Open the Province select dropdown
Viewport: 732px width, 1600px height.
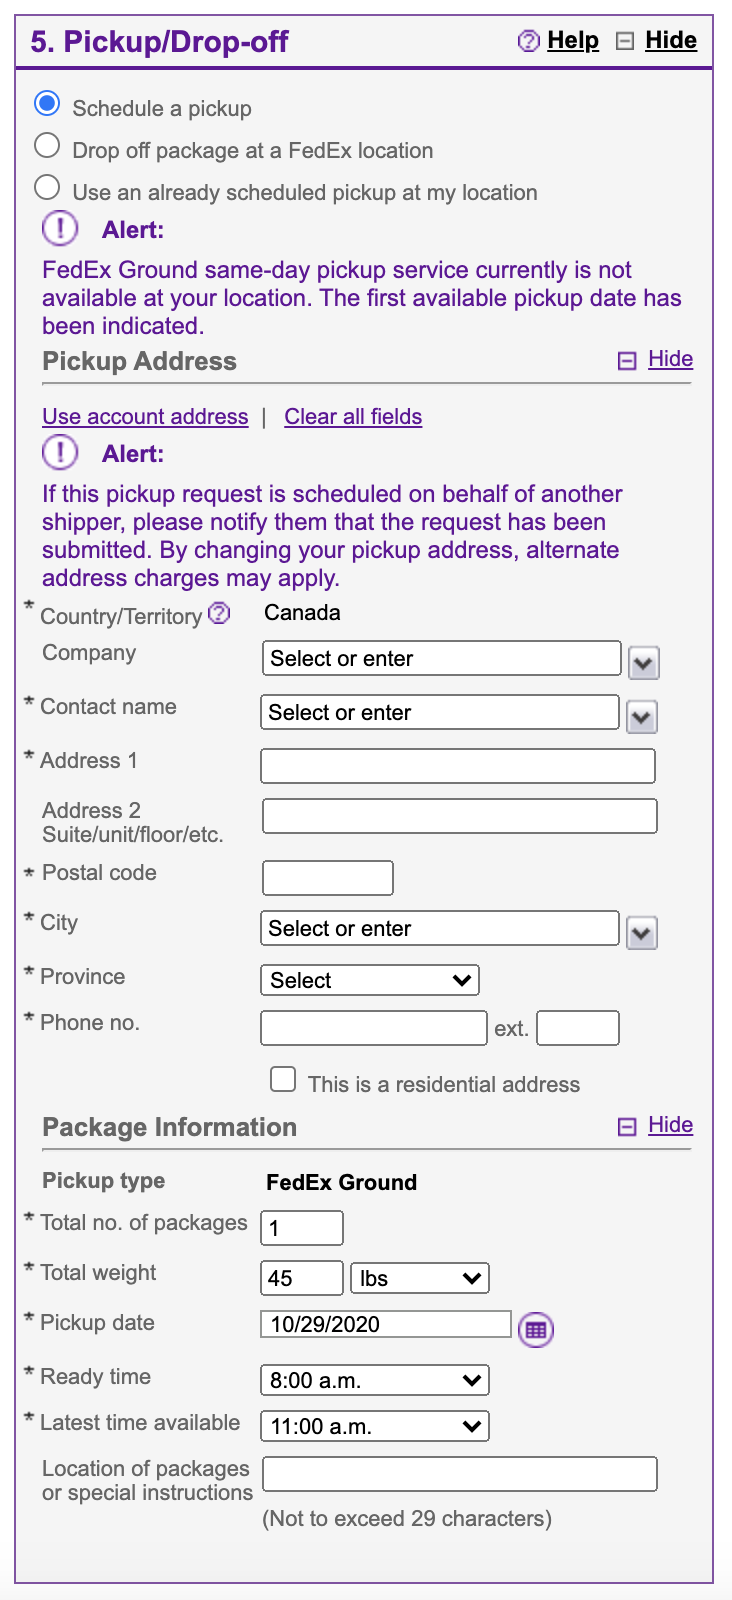369,980
